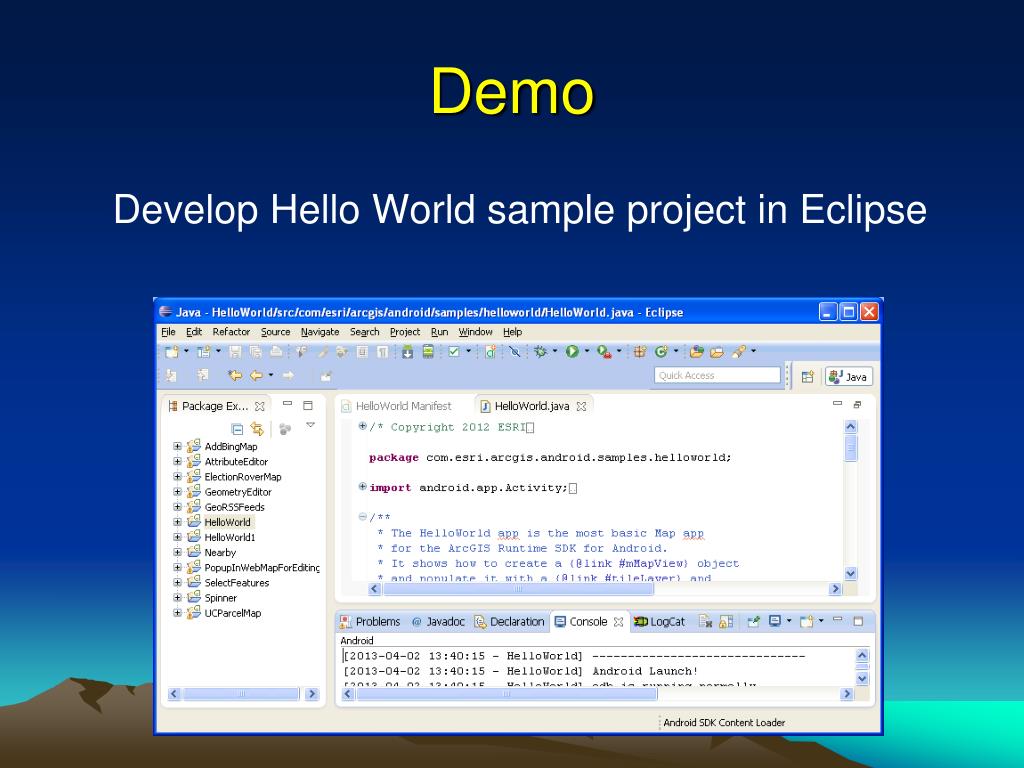The image size is (1024, 768).
Task: Click the Open Task folder icon
Action: (x=717, y=352)
